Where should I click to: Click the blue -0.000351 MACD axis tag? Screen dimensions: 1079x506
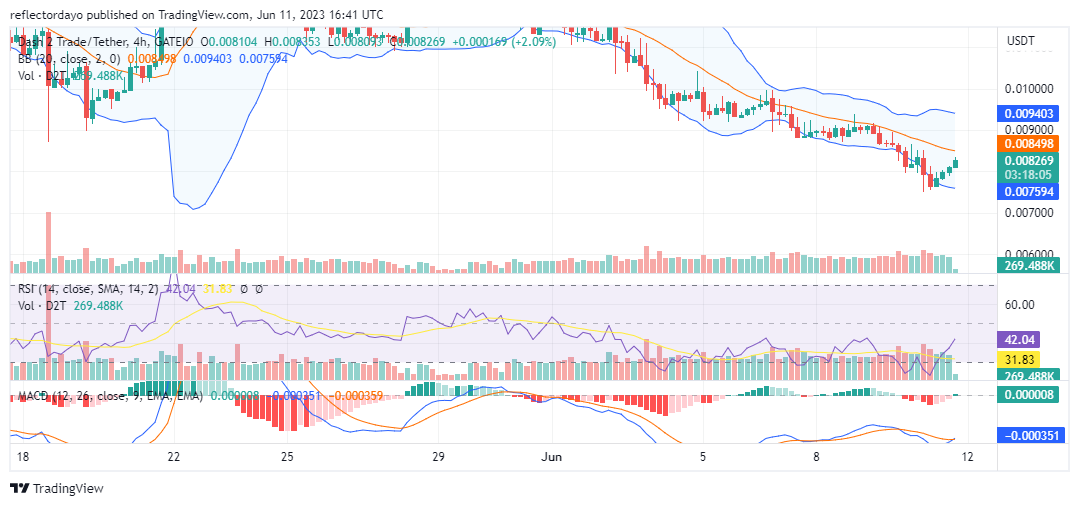[x=1032, y=436]
